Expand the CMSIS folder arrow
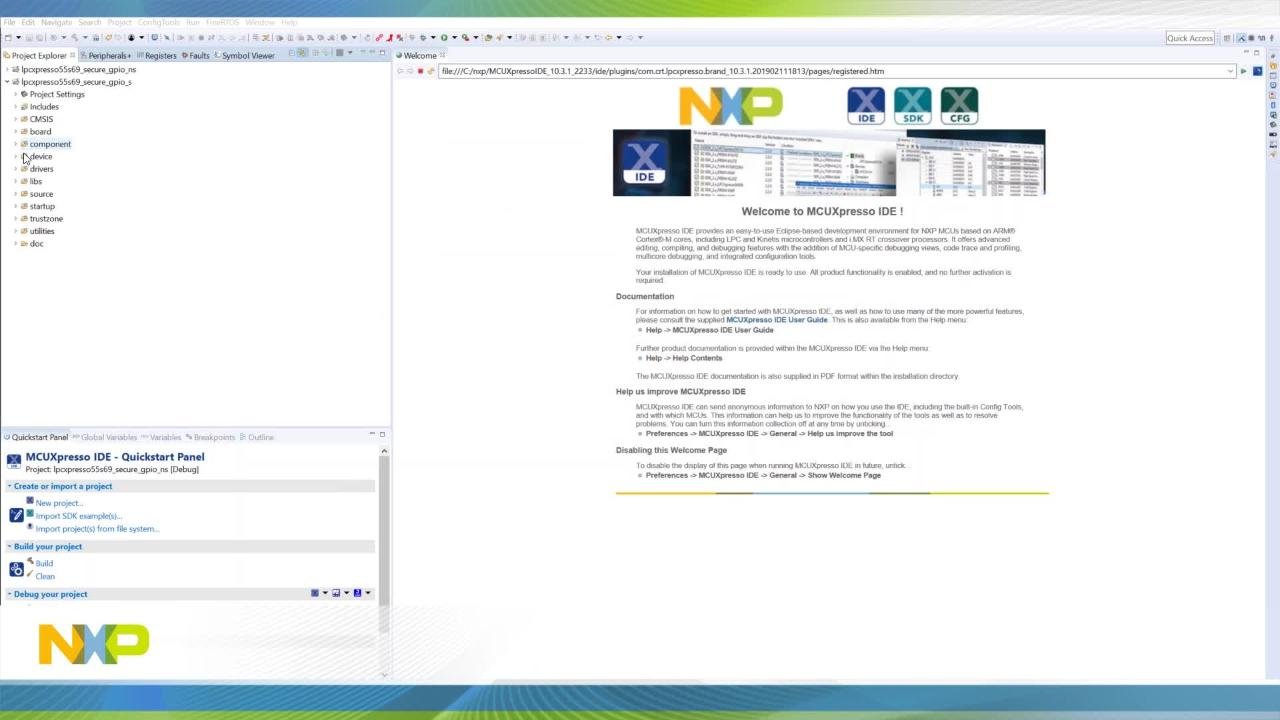 tap(15, 119)
